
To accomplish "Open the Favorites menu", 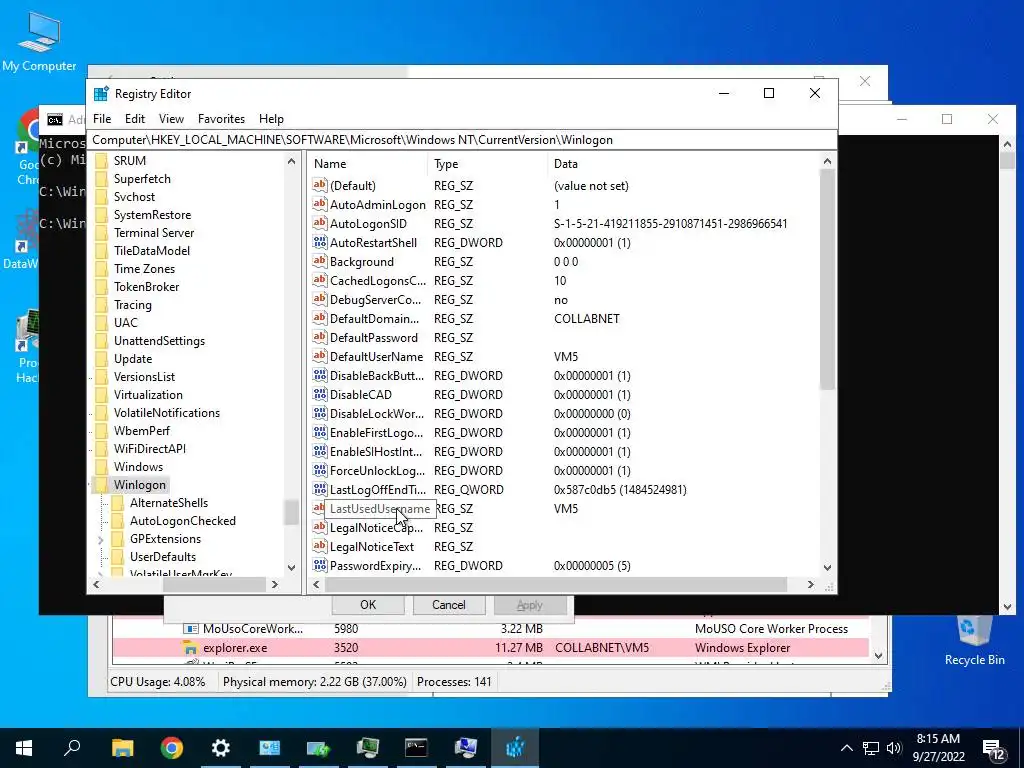I will [221, 119].
